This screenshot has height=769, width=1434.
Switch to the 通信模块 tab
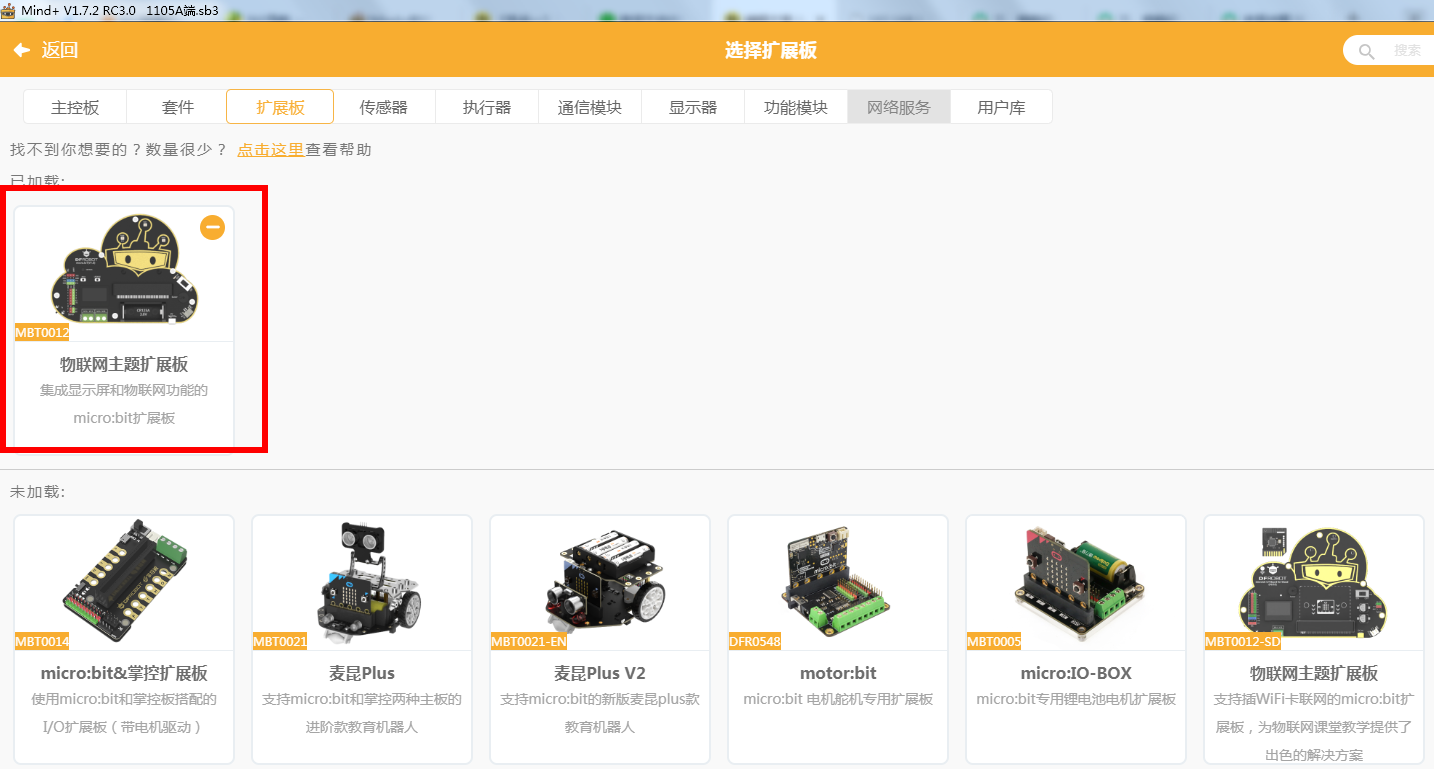tap(590, 107)
